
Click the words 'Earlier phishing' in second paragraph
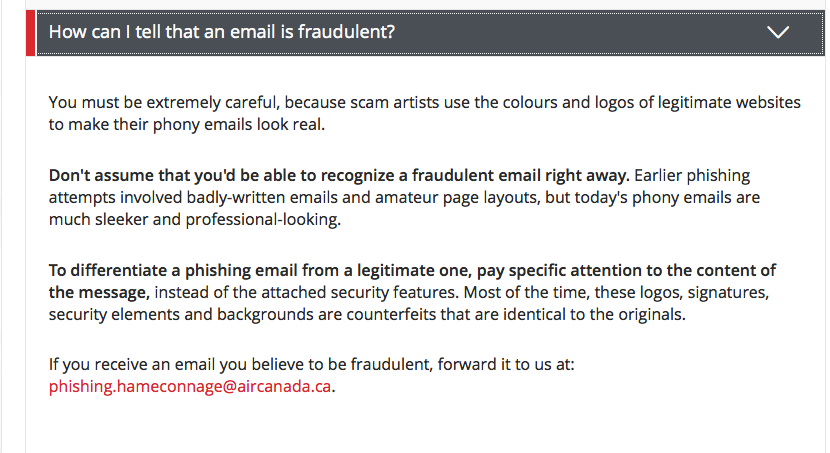point(692,175)
